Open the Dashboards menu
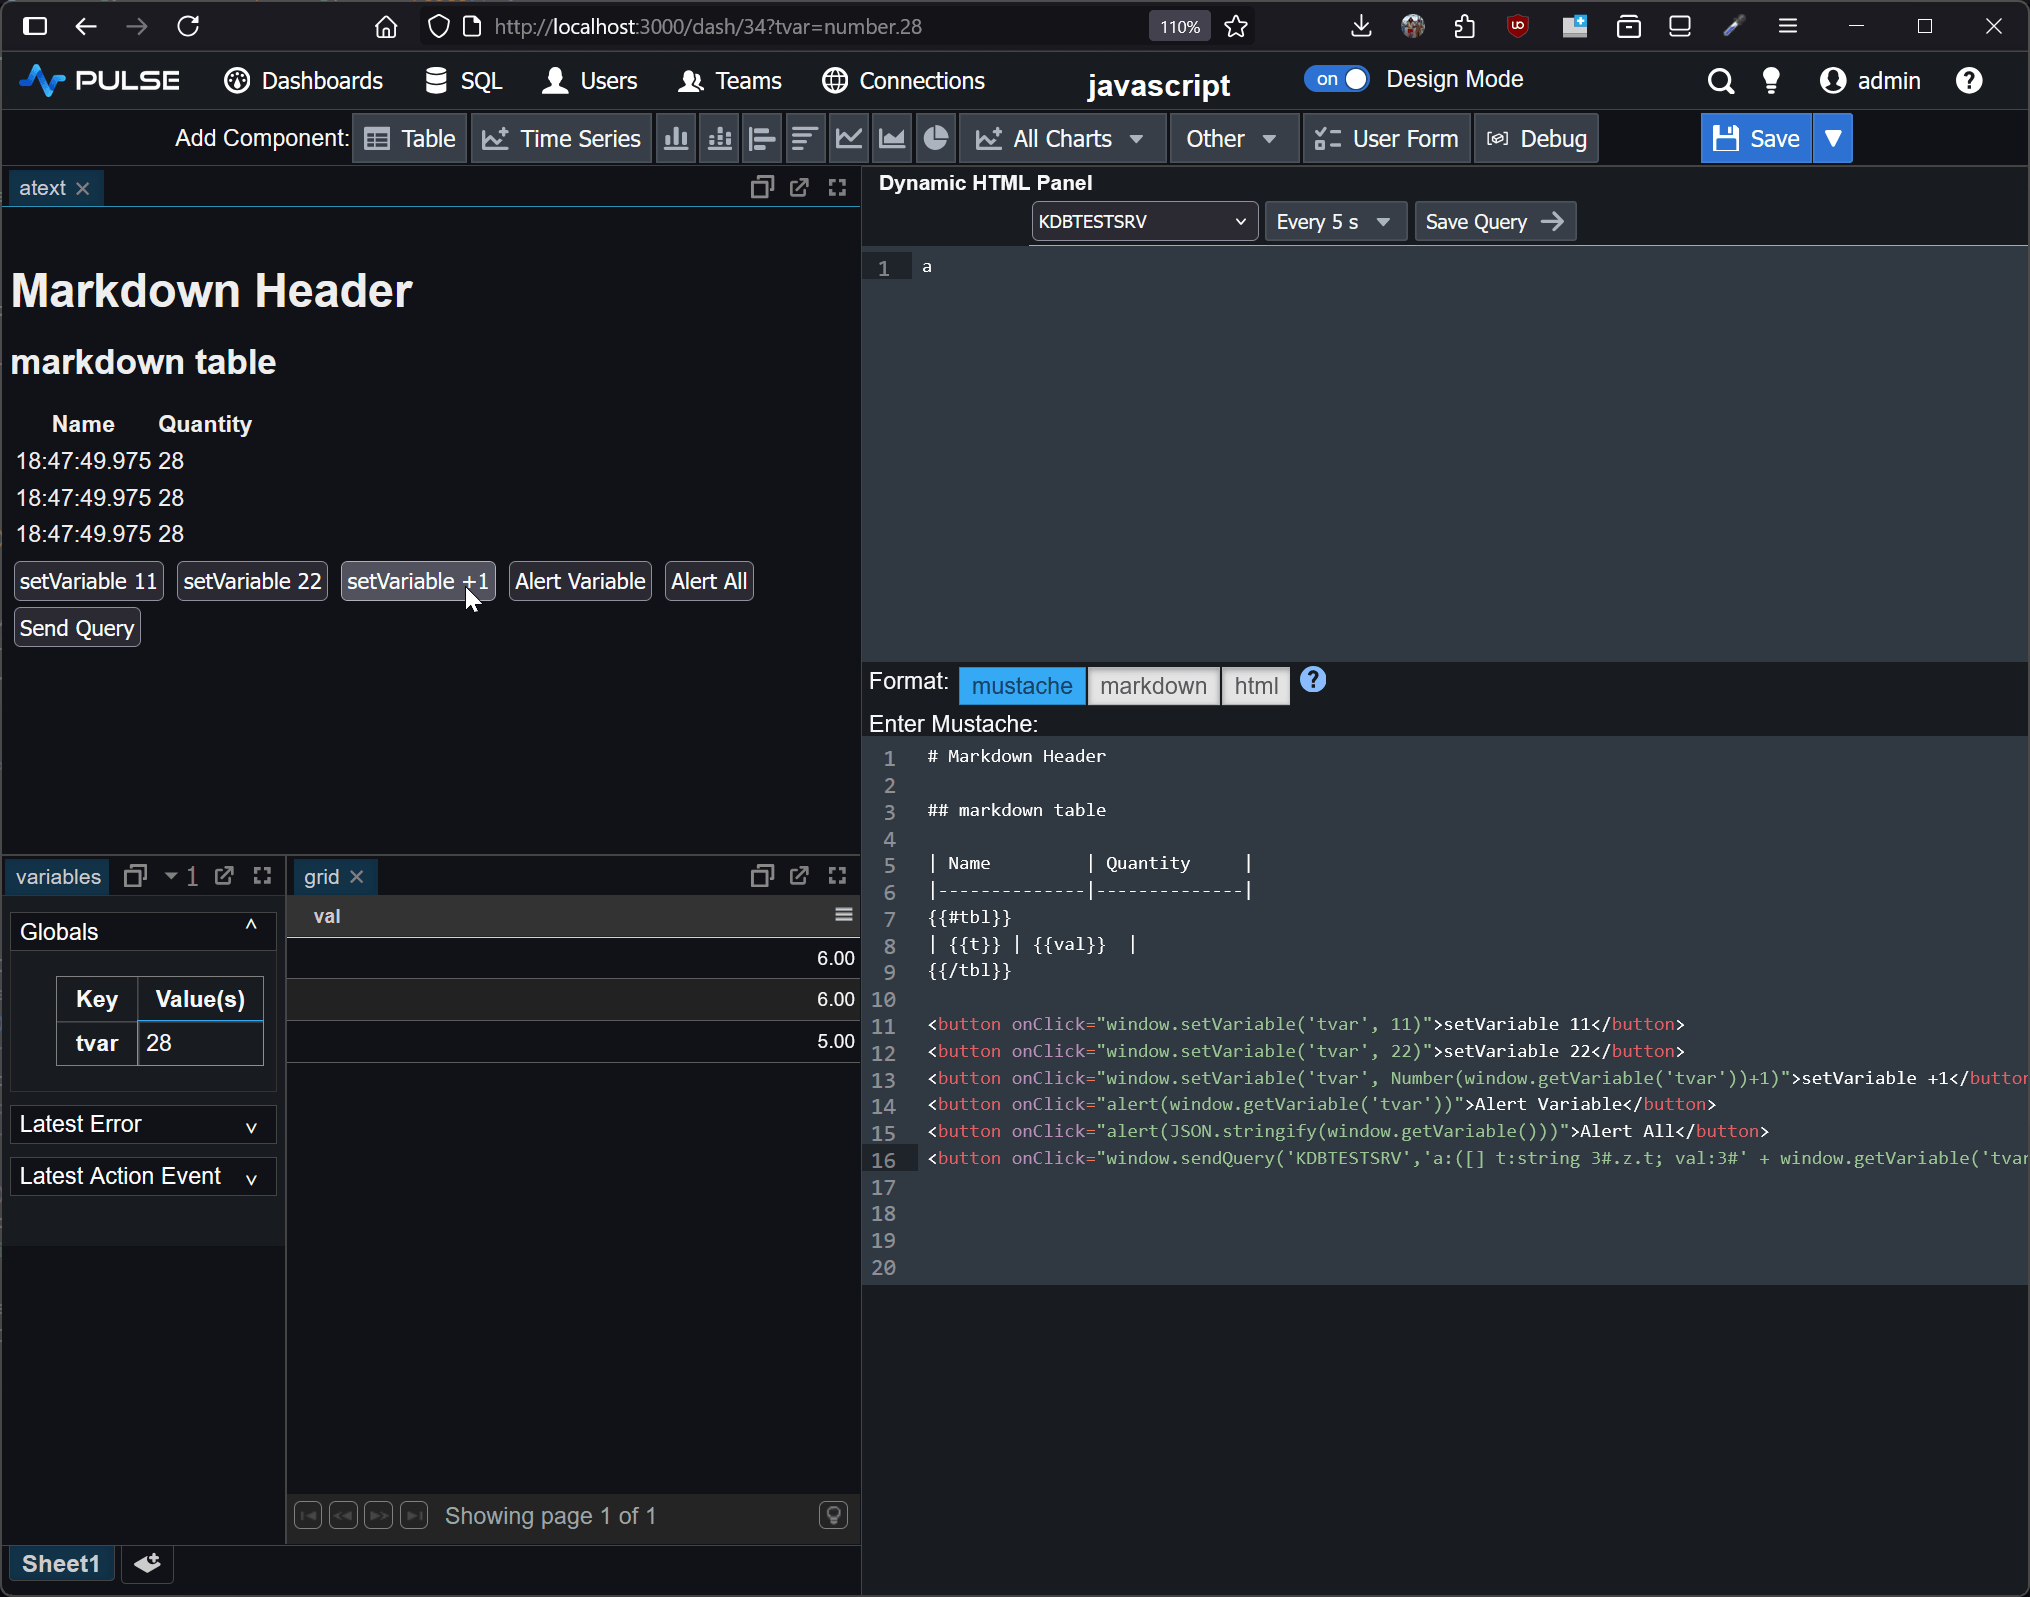Image resolution: width=2030 pixels, height=1597 pixels. pos(304,81)
